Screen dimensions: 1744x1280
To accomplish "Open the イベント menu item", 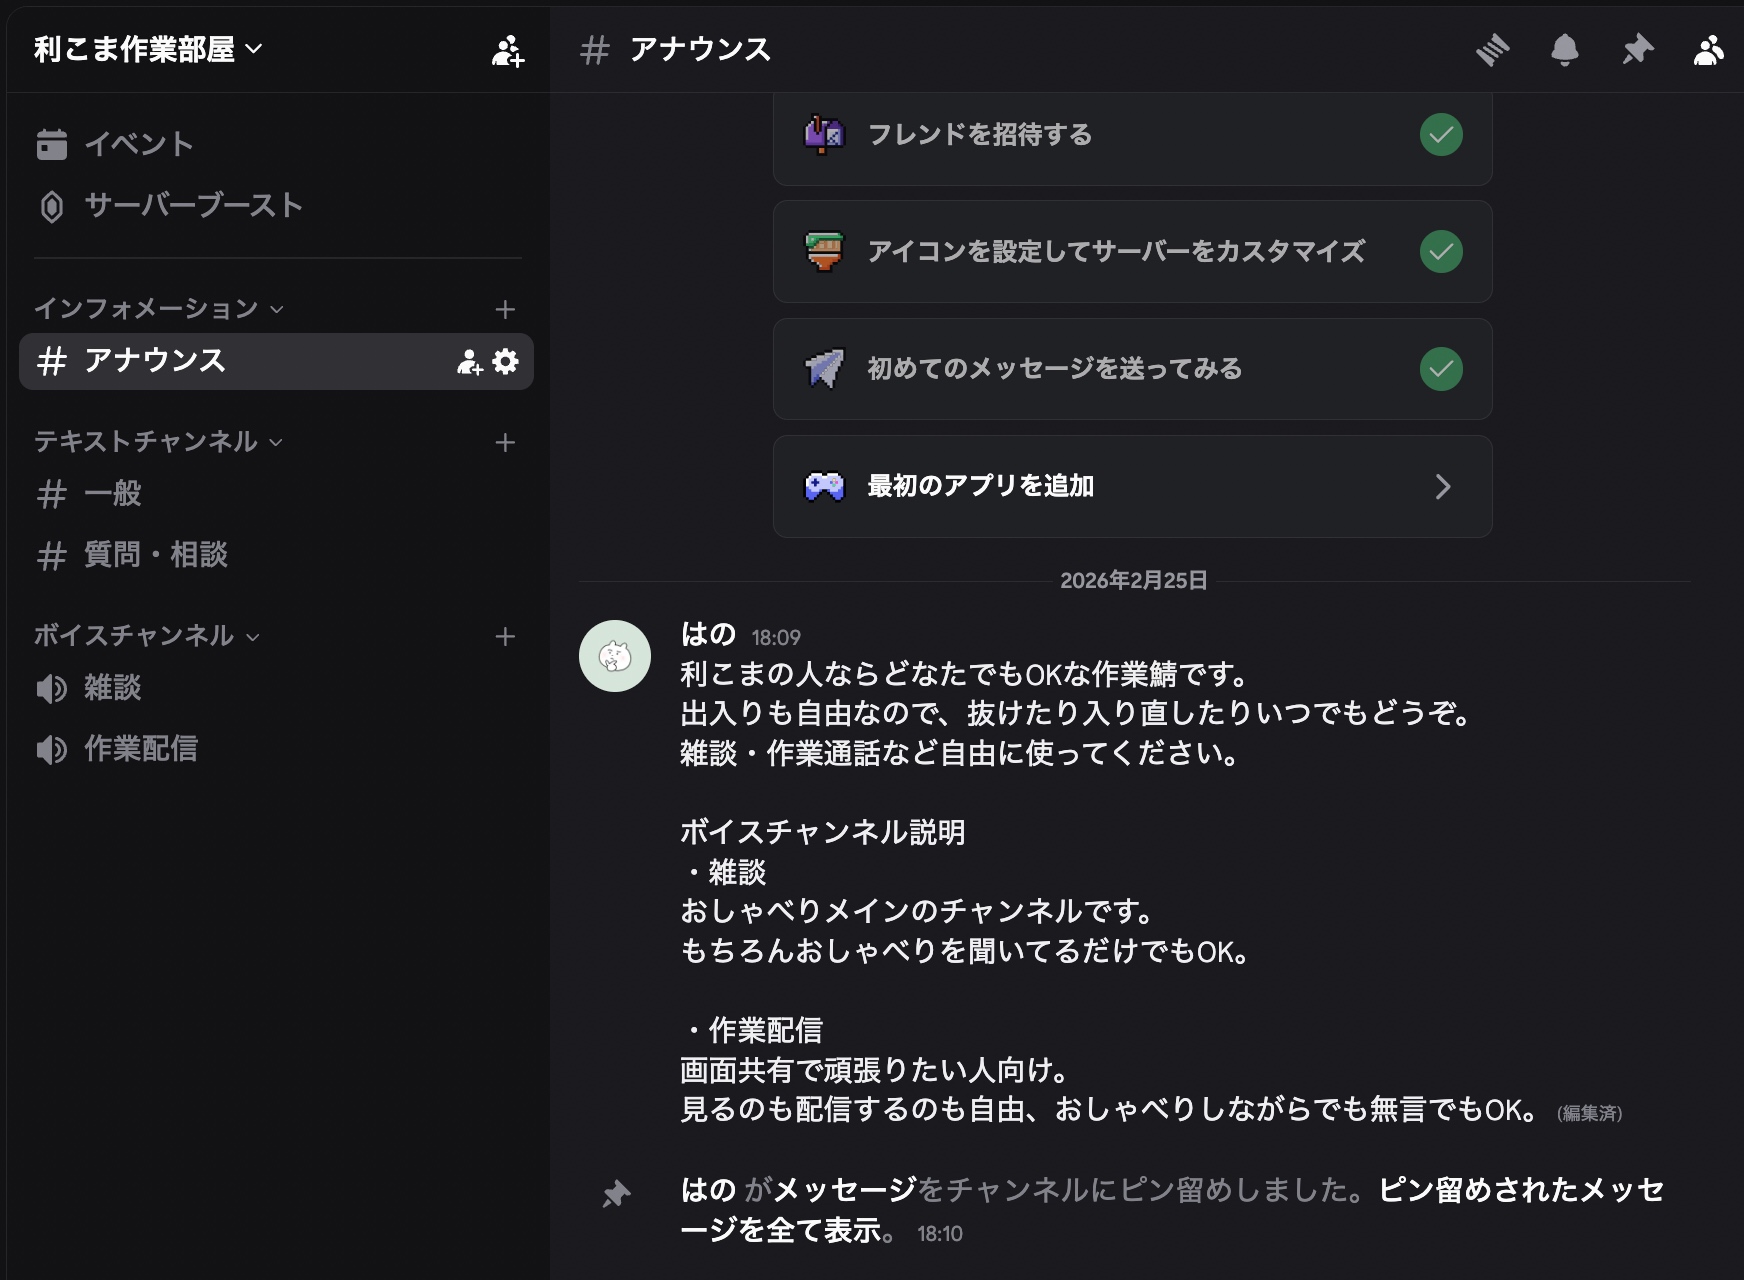I will coord(138,144).
